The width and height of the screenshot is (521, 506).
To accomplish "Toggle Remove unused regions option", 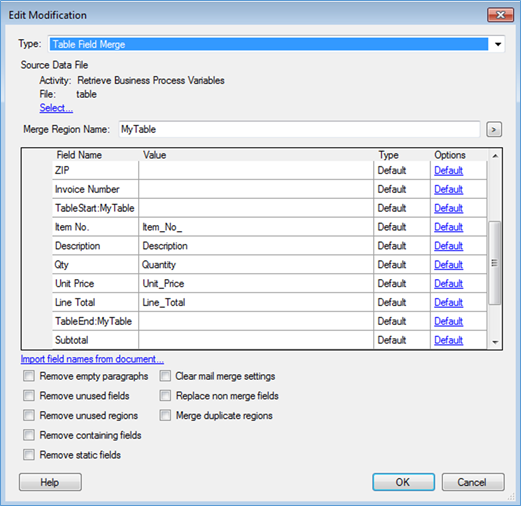I will 29,415.
